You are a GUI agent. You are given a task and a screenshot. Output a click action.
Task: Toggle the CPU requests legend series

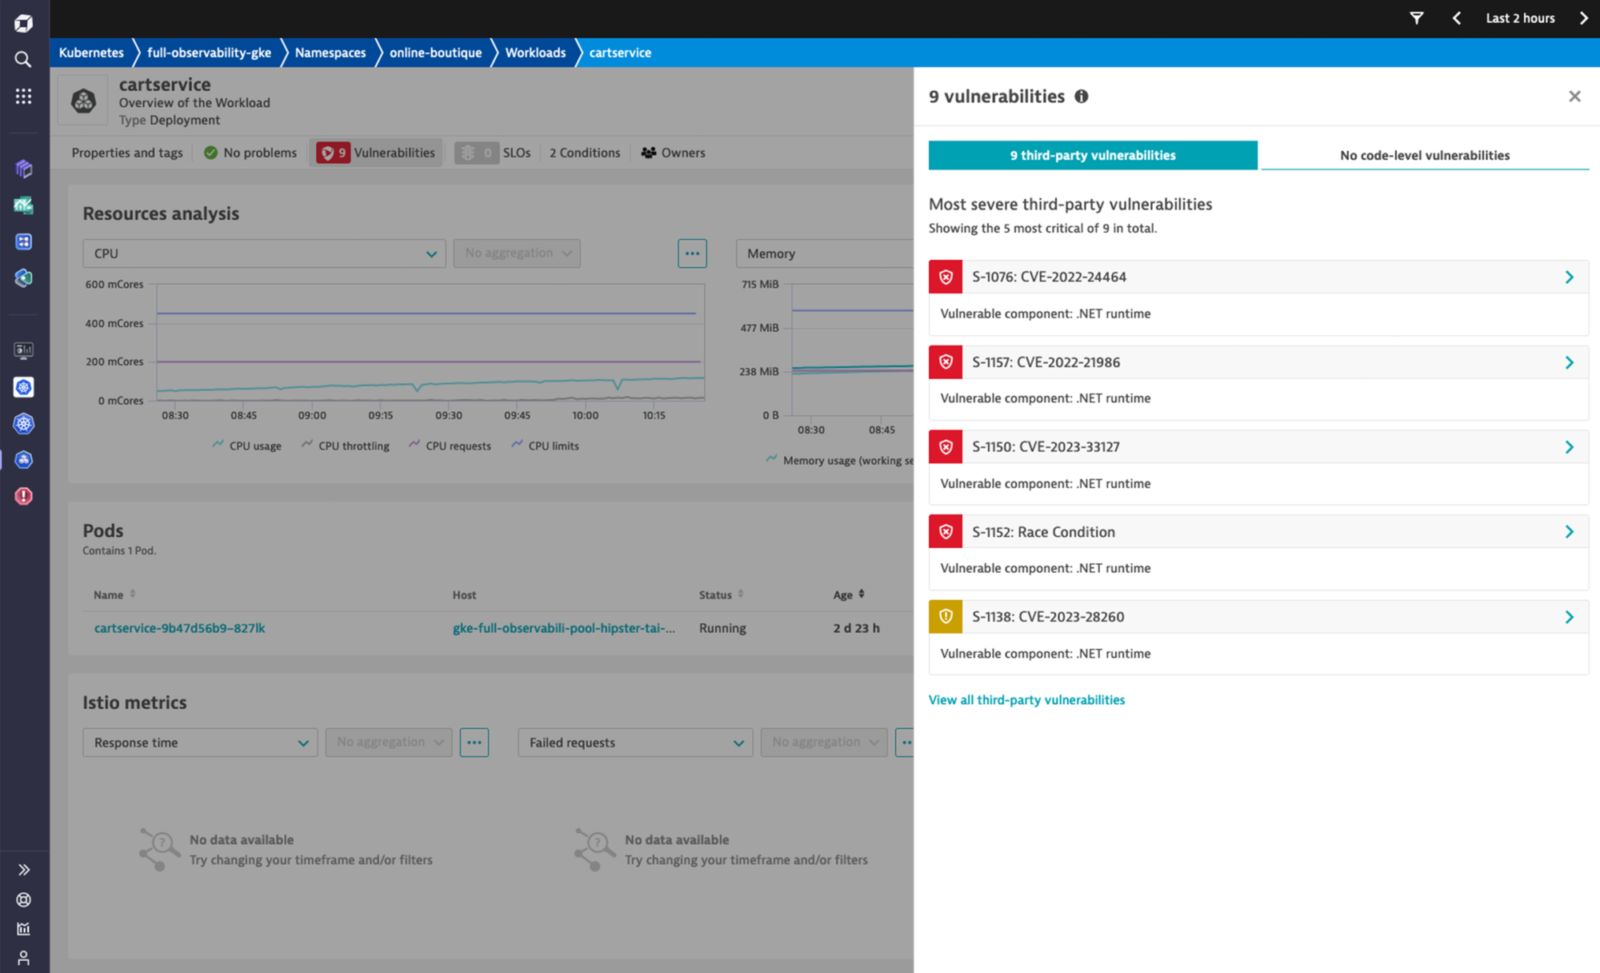[450, 446]
